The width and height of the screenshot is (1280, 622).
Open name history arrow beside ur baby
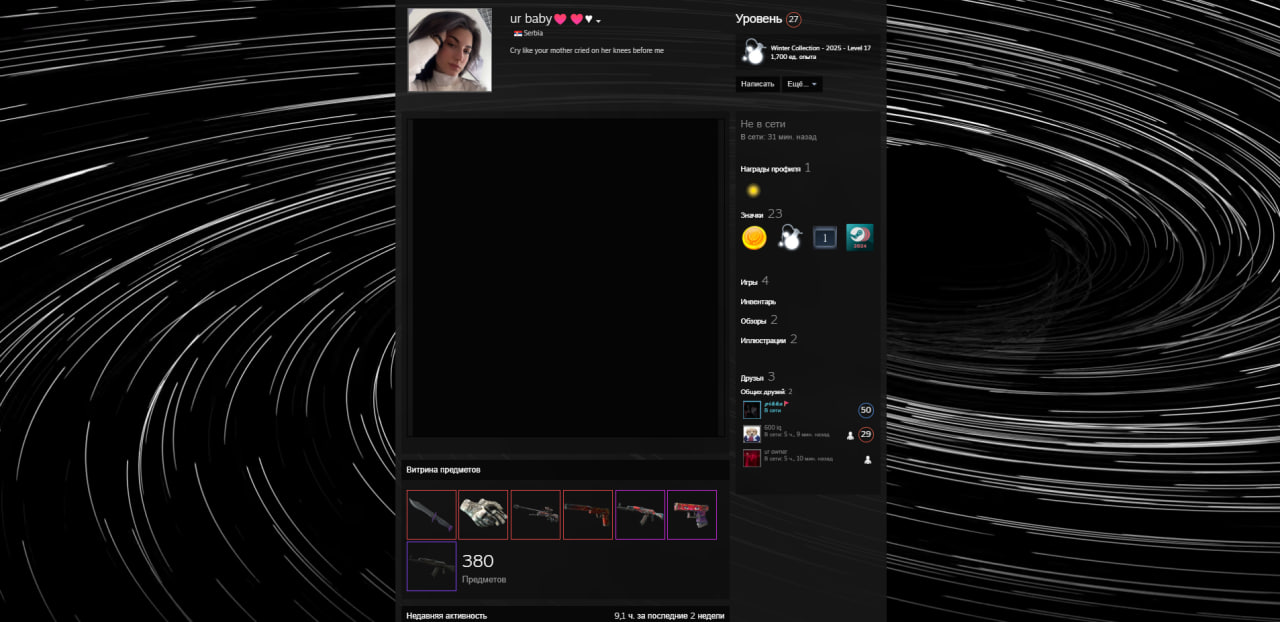[x=599, y=21]
